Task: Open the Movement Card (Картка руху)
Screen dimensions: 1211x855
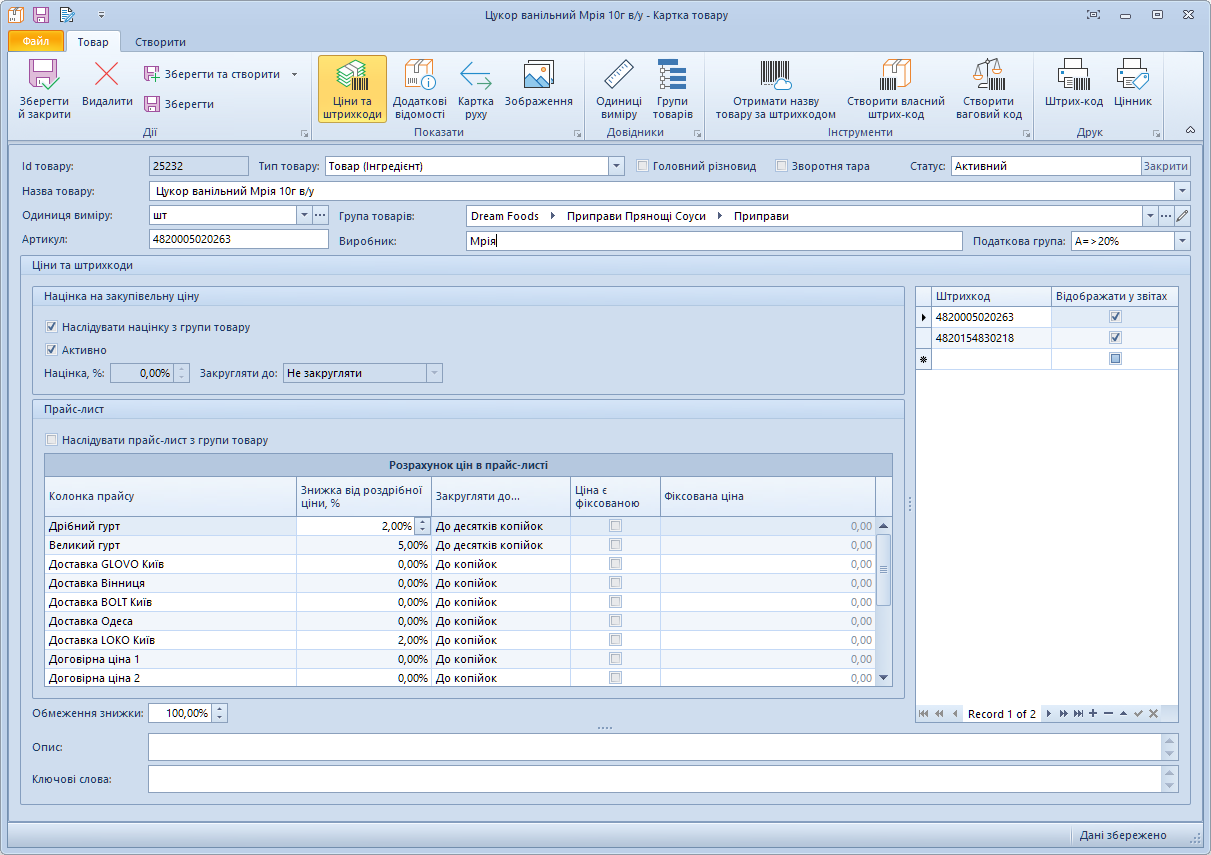Action: pos(475,89)
